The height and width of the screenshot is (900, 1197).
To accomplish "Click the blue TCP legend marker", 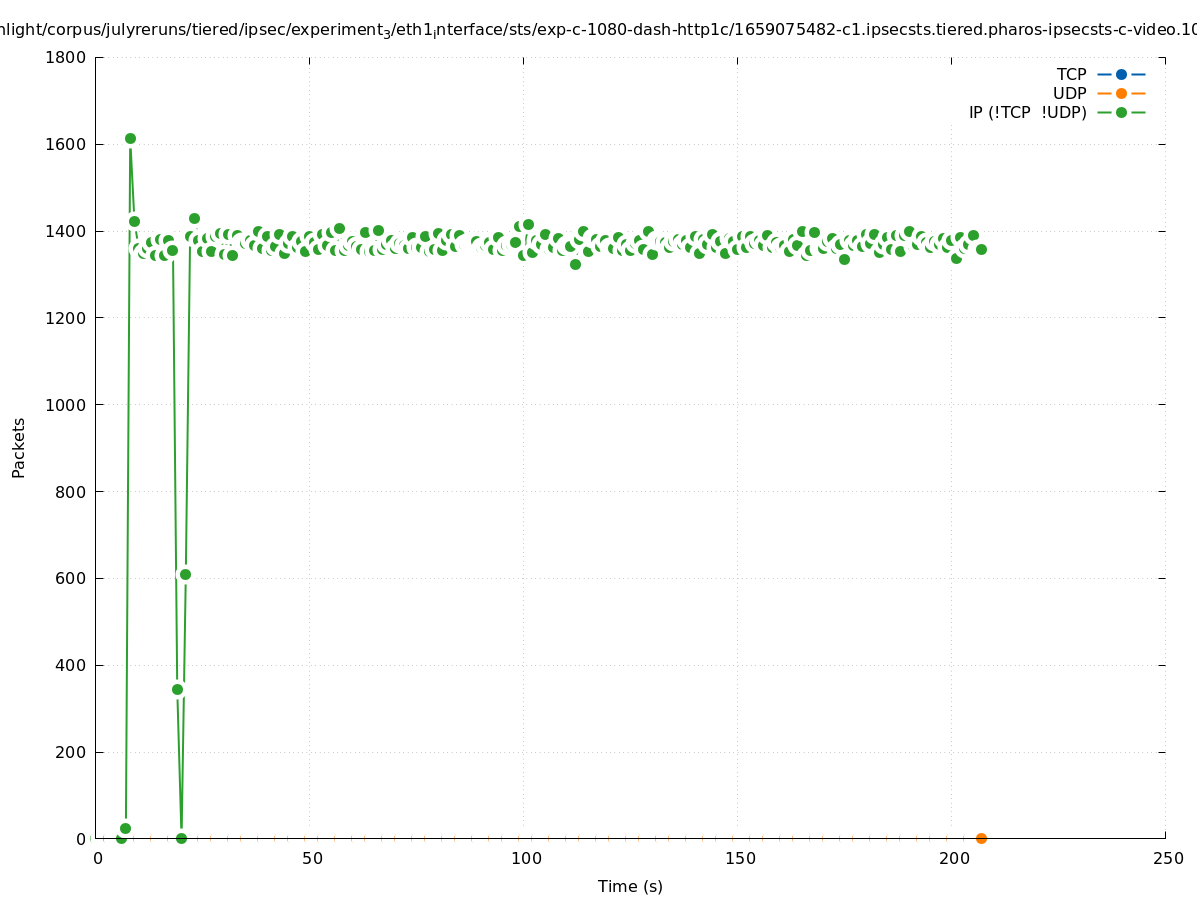I will [x=1121, y=74].
